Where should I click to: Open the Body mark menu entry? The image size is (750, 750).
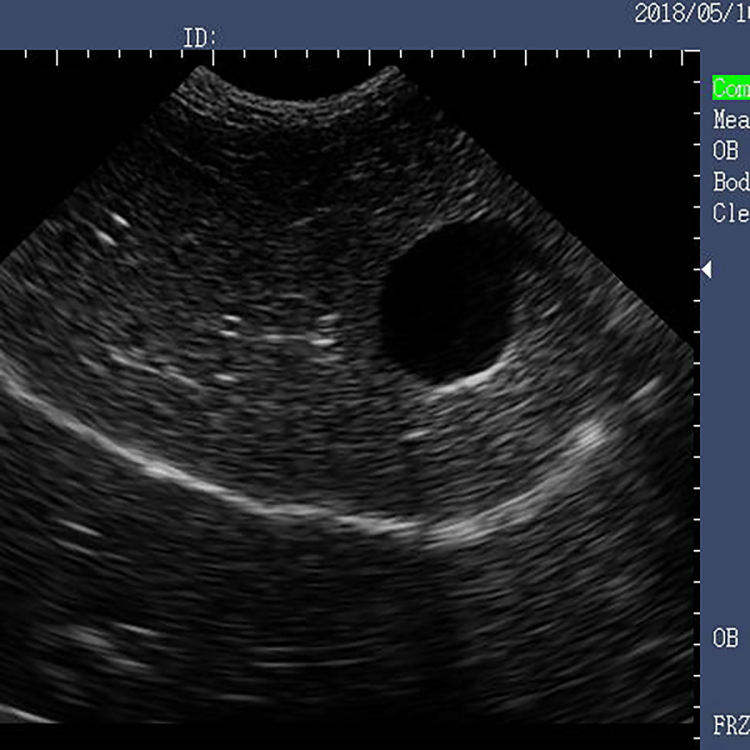pos(731,182)
